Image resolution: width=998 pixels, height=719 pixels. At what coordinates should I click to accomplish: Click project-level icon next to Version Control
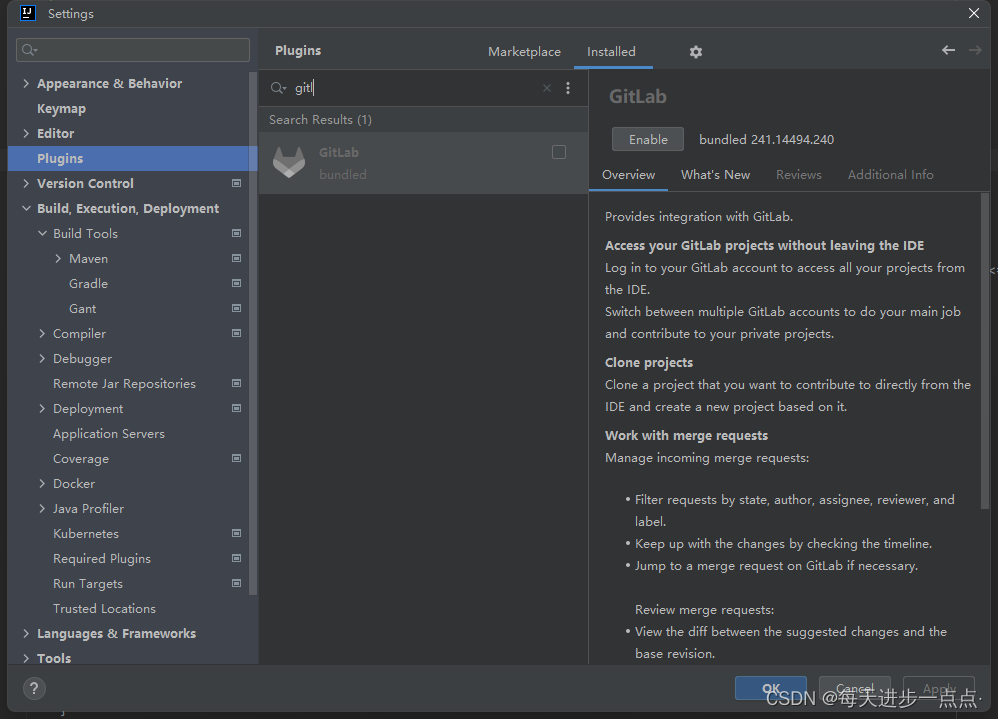pyautogui.click(x=236, y=183)
